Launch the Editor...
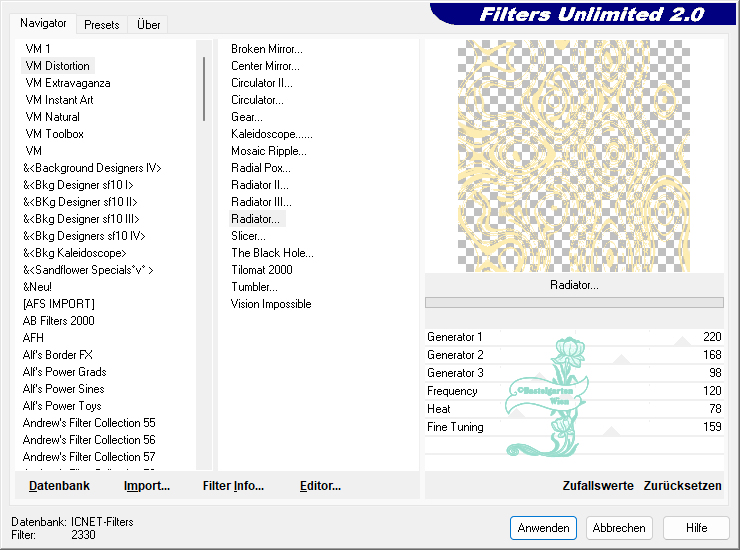The height and width of the screenshot is (550, 740). pyautogui.click(x=320, y=486)
